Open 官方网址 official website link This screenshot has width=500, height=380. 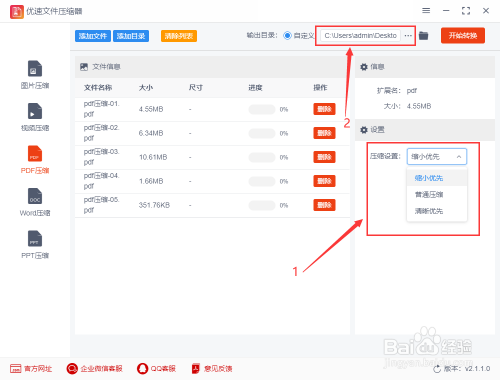[31, 368]
